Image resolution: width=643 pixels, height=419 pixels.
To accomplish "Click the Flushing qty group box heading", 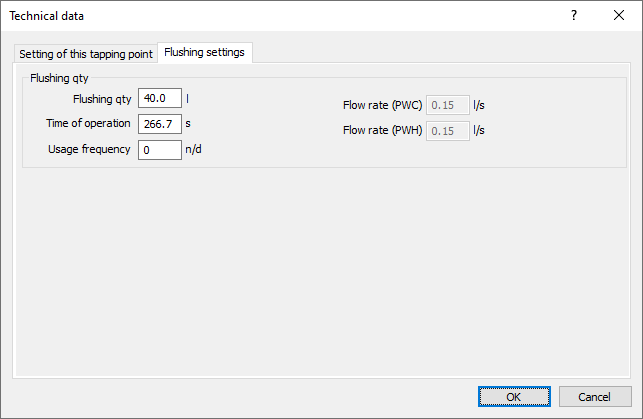I will [59, 78].
